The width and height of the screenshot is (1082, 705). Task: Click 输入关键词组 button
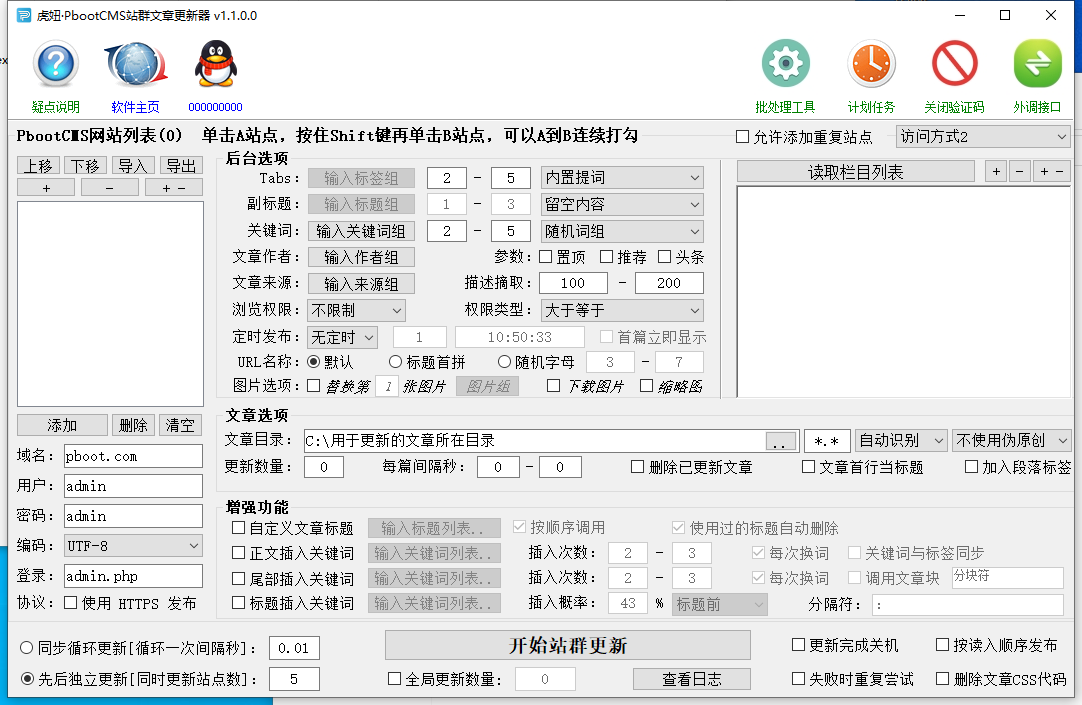point(361,231)
